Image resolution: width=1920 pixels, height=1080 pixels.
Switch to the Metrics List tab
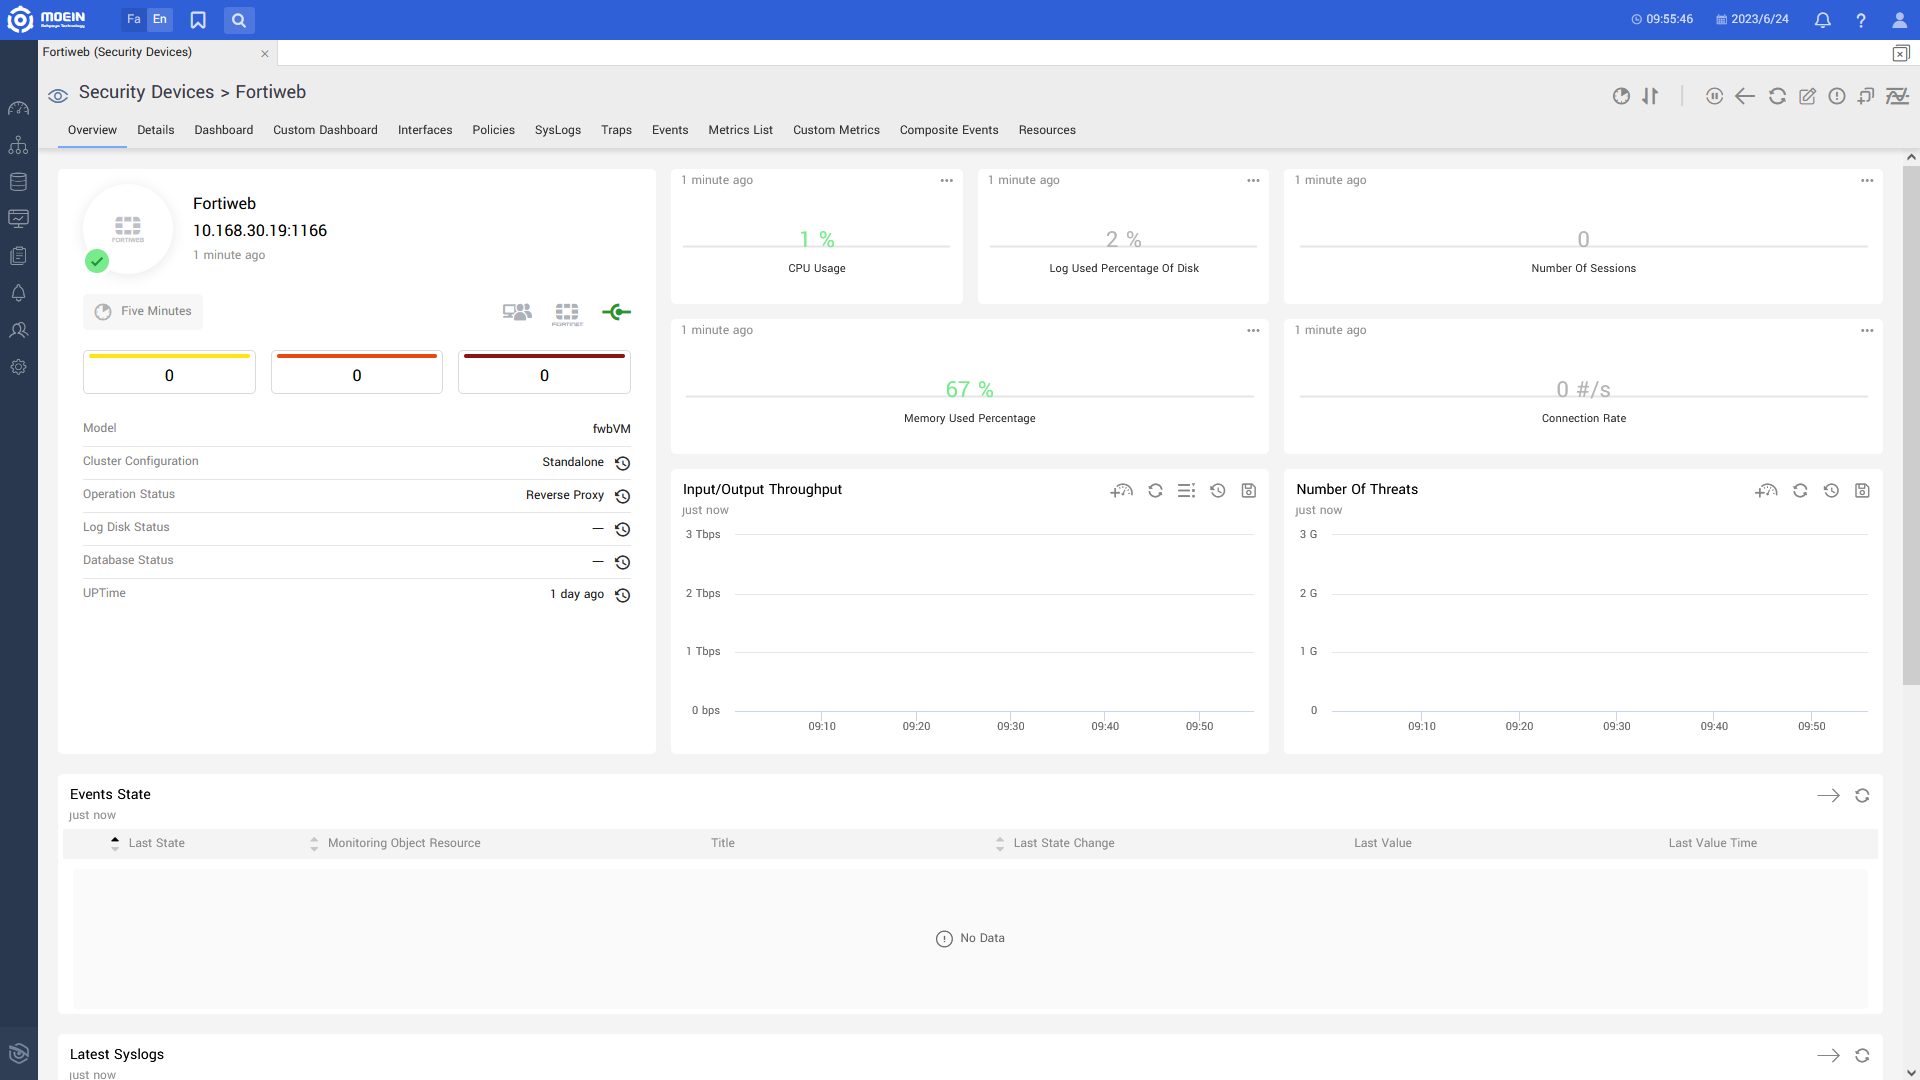740,130
